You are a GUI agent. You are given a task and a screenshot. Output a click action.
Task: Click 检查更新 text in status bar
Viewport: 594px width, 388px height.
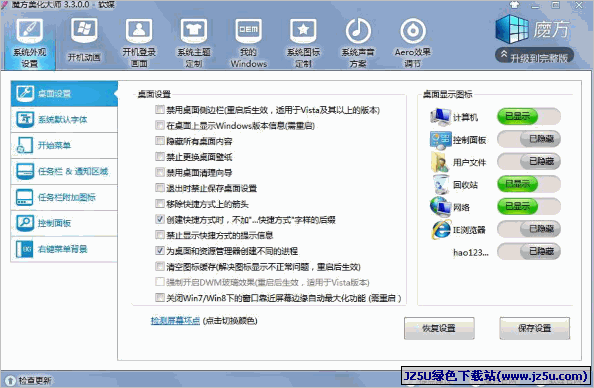35,380
